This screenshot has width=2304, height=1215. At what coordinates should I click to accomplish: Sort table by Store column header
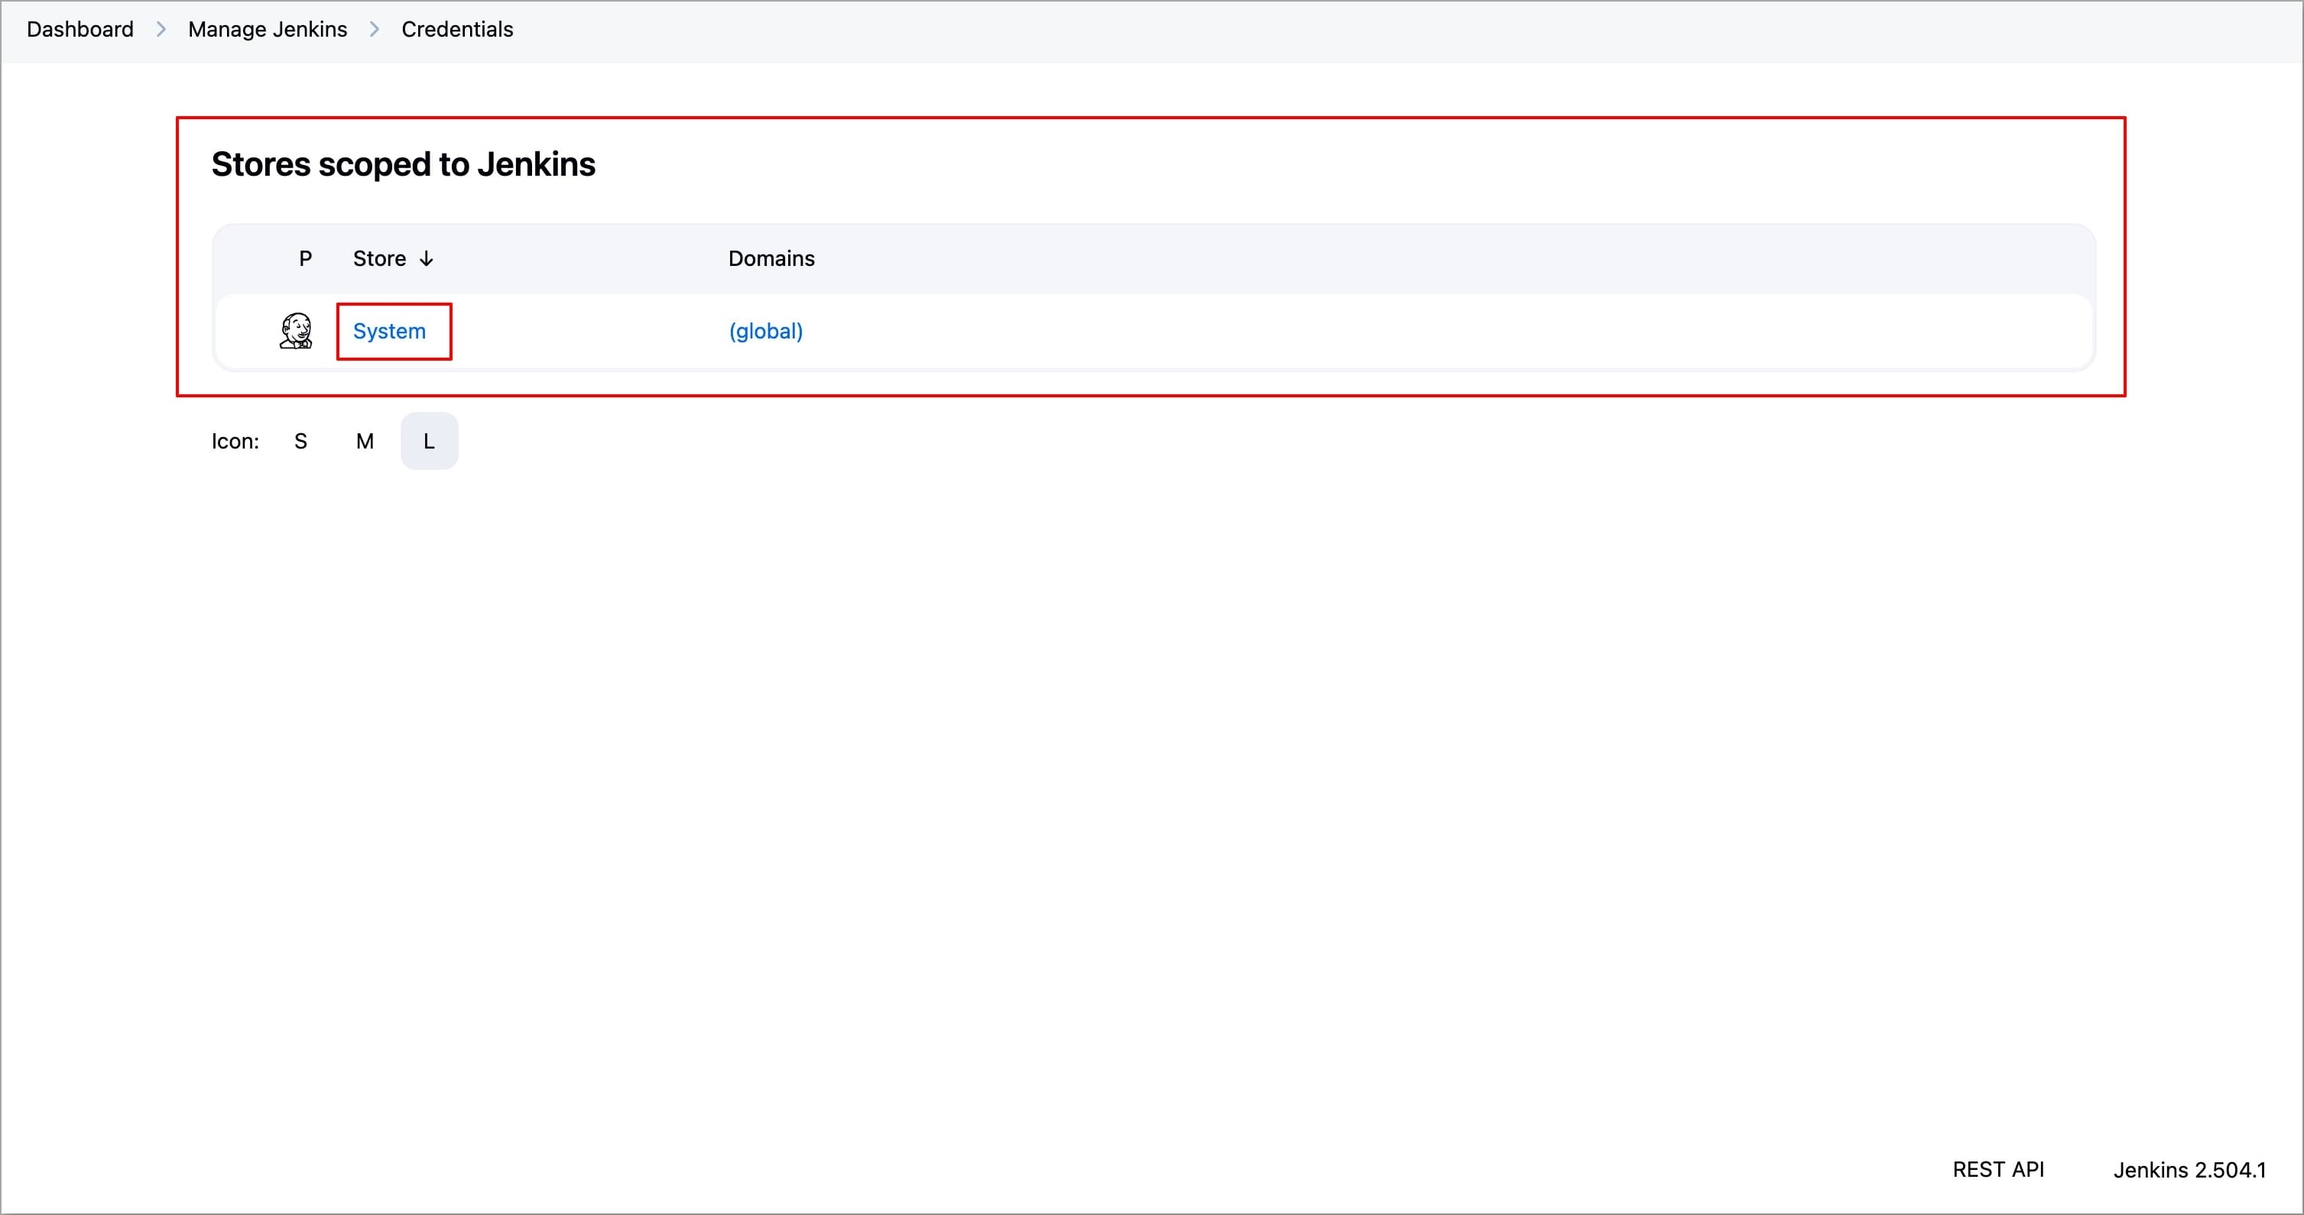[379, 259]
